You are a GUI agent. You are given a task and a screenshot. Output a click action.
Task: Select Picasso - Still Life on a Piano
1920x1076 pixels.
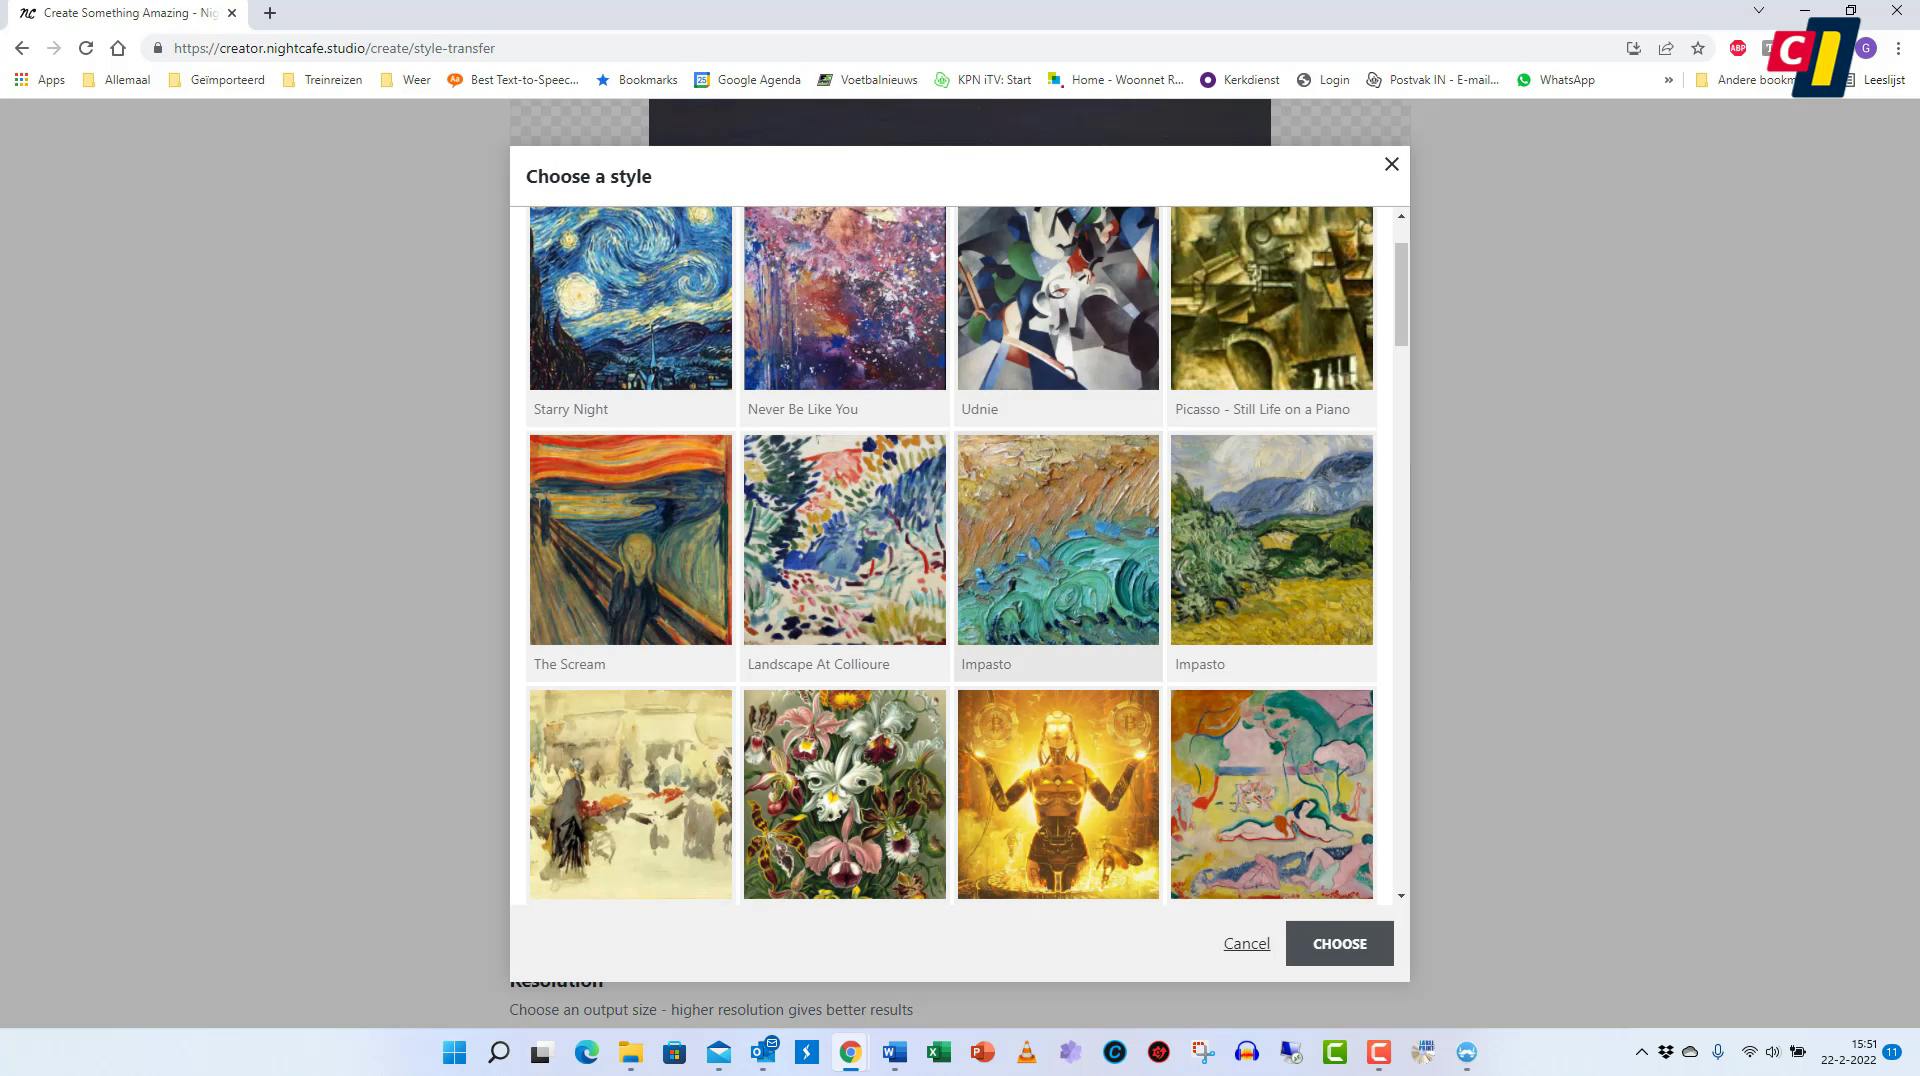point(1272,298)
